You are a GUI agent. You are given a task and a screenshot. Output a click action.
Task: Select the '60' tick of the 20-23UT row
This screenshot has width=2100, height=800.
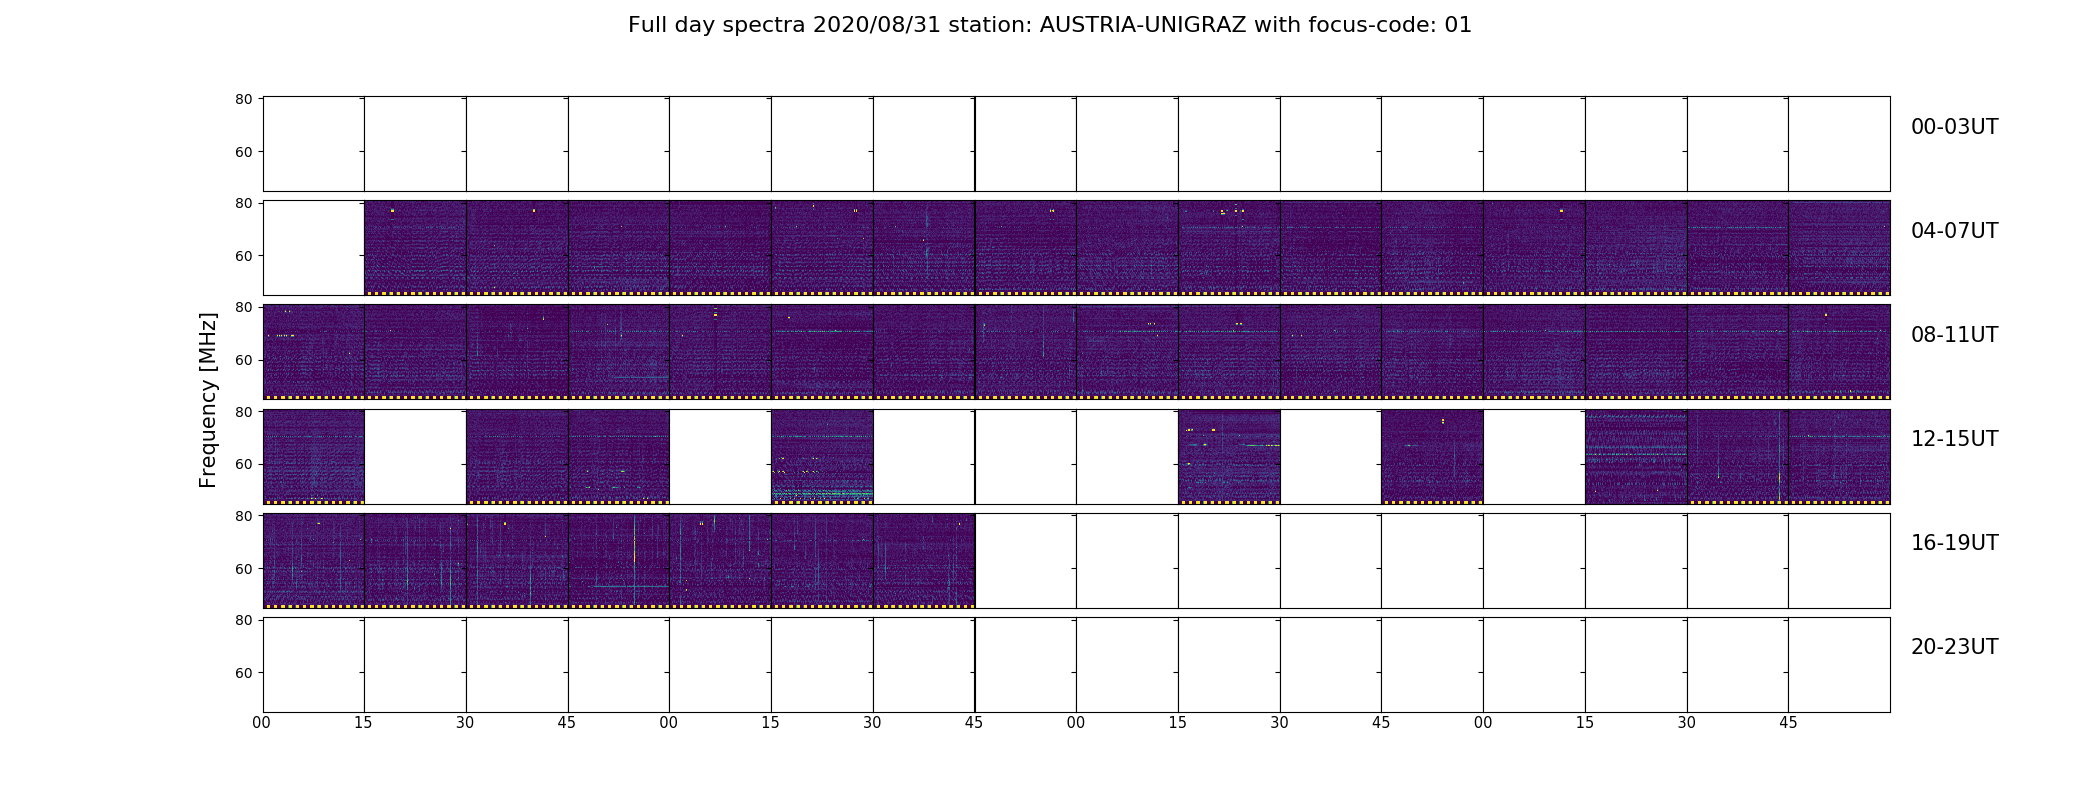[243, 673]
